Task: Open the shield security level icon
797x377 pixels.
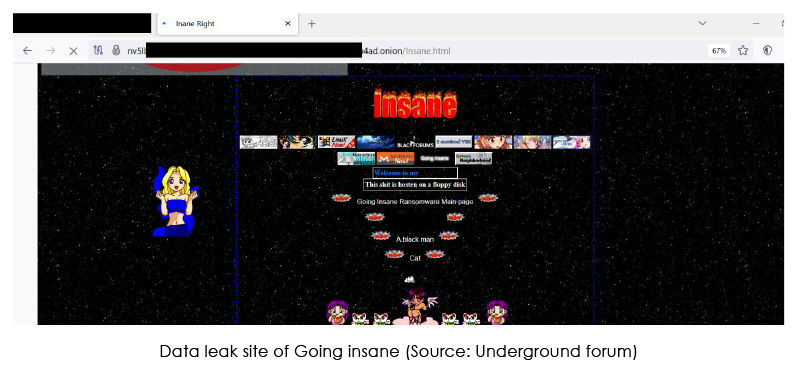Action: (768, 50)
